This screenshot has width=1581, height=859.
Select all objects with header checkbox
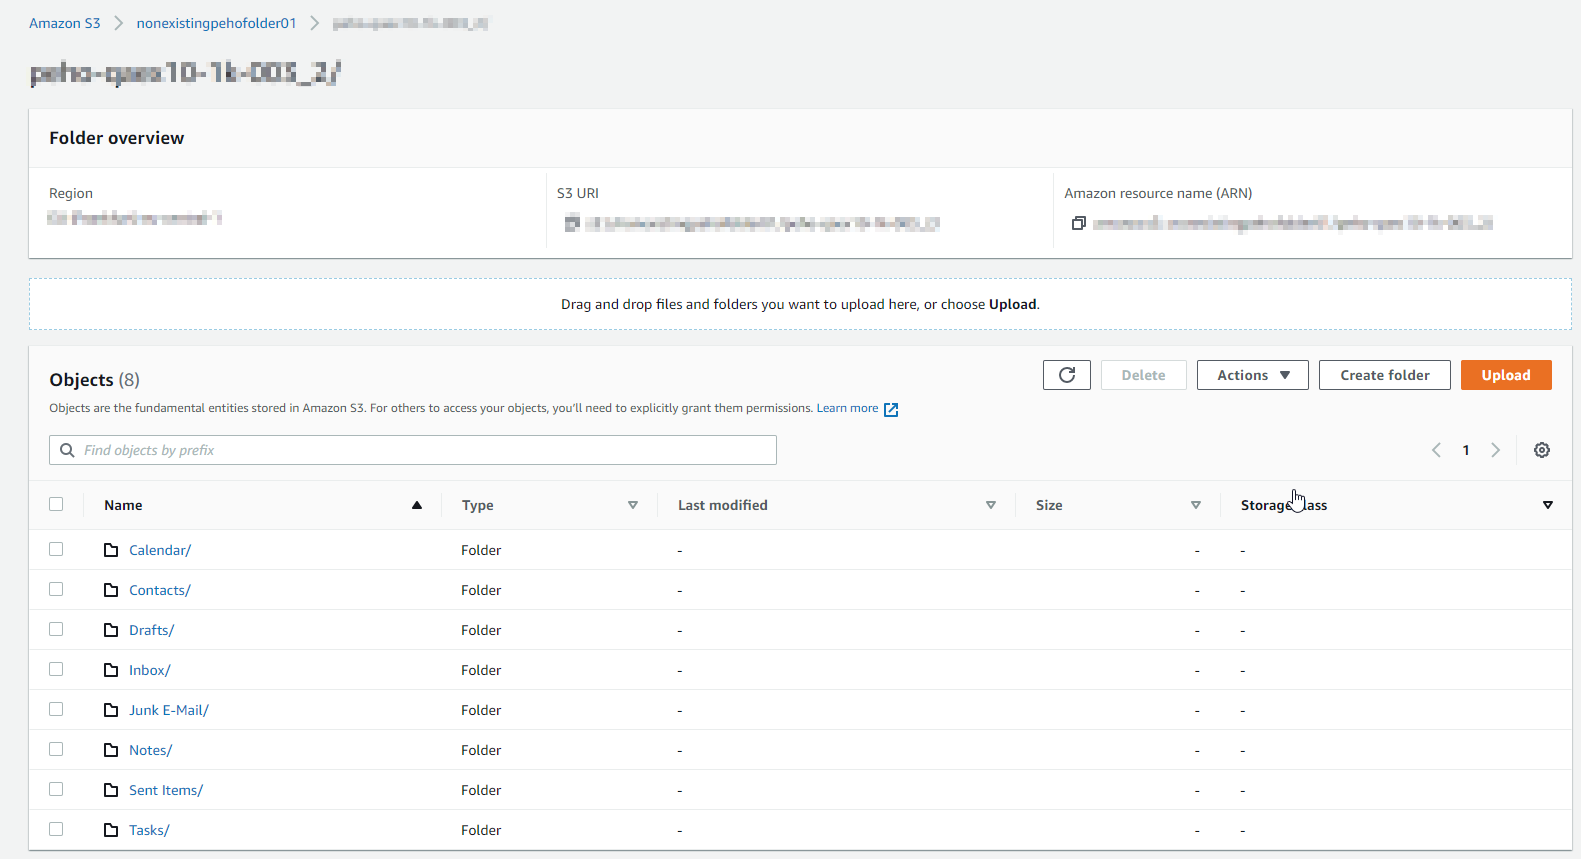(x=56, y=504)
